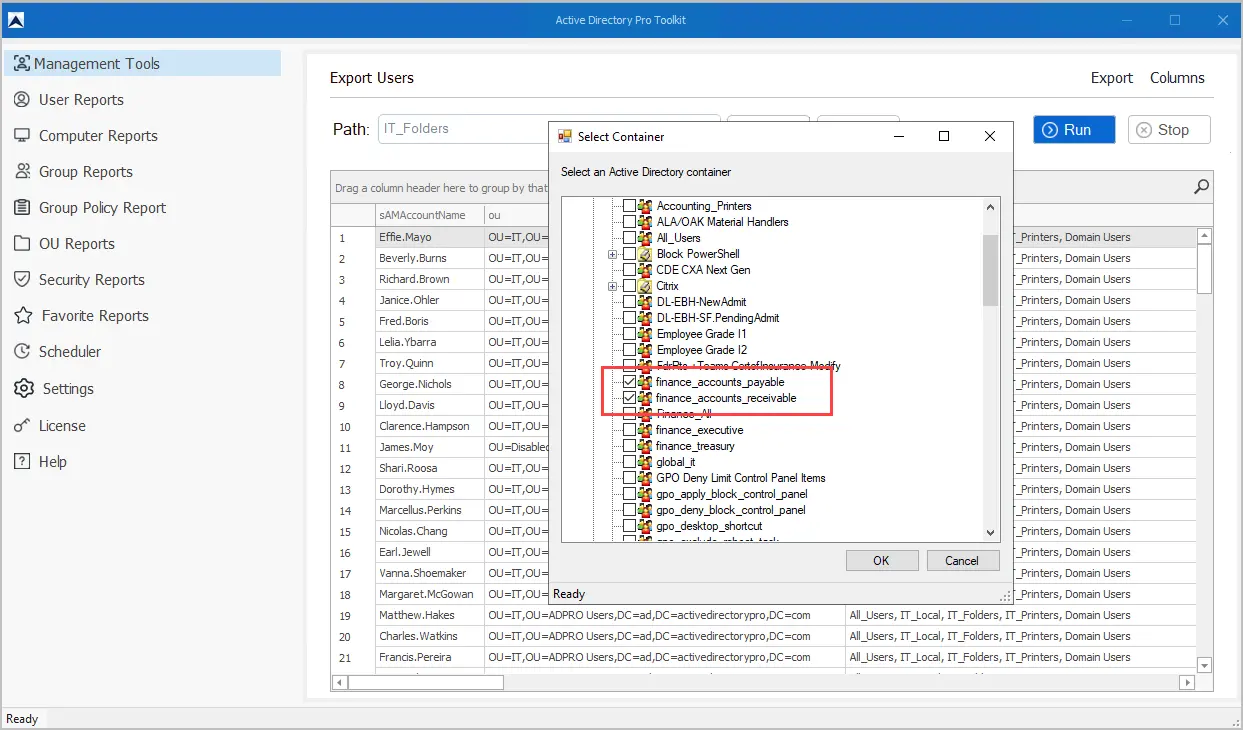This screenshot has height=730, width=1243.
Task: Expand the Block PowerShell node
Action: tap(612, 254)
